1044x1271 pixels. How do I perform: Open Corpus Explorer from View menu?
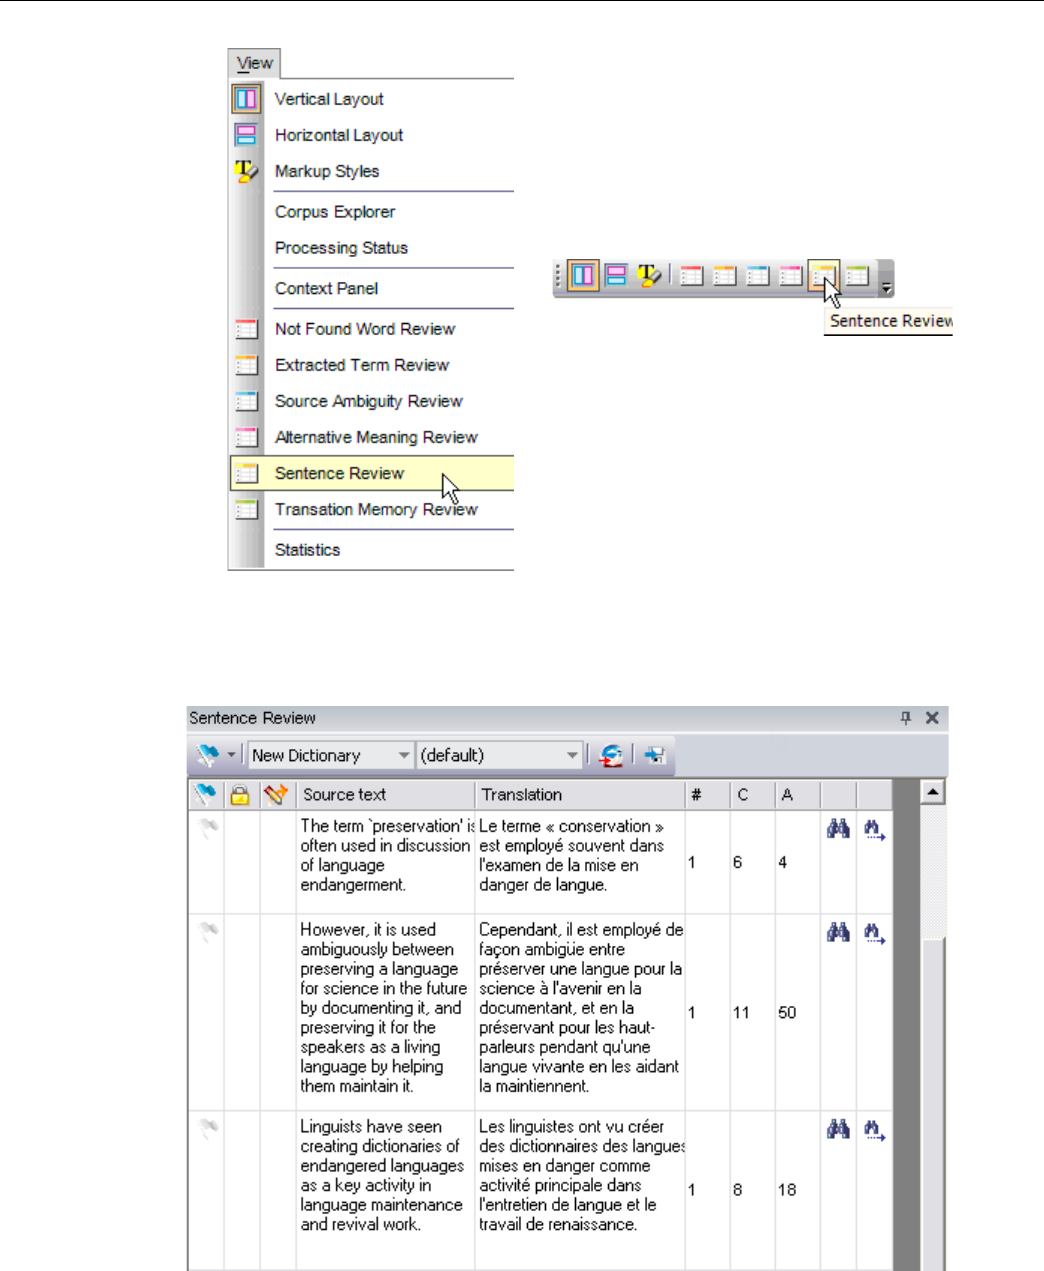(x=372, y=212)
